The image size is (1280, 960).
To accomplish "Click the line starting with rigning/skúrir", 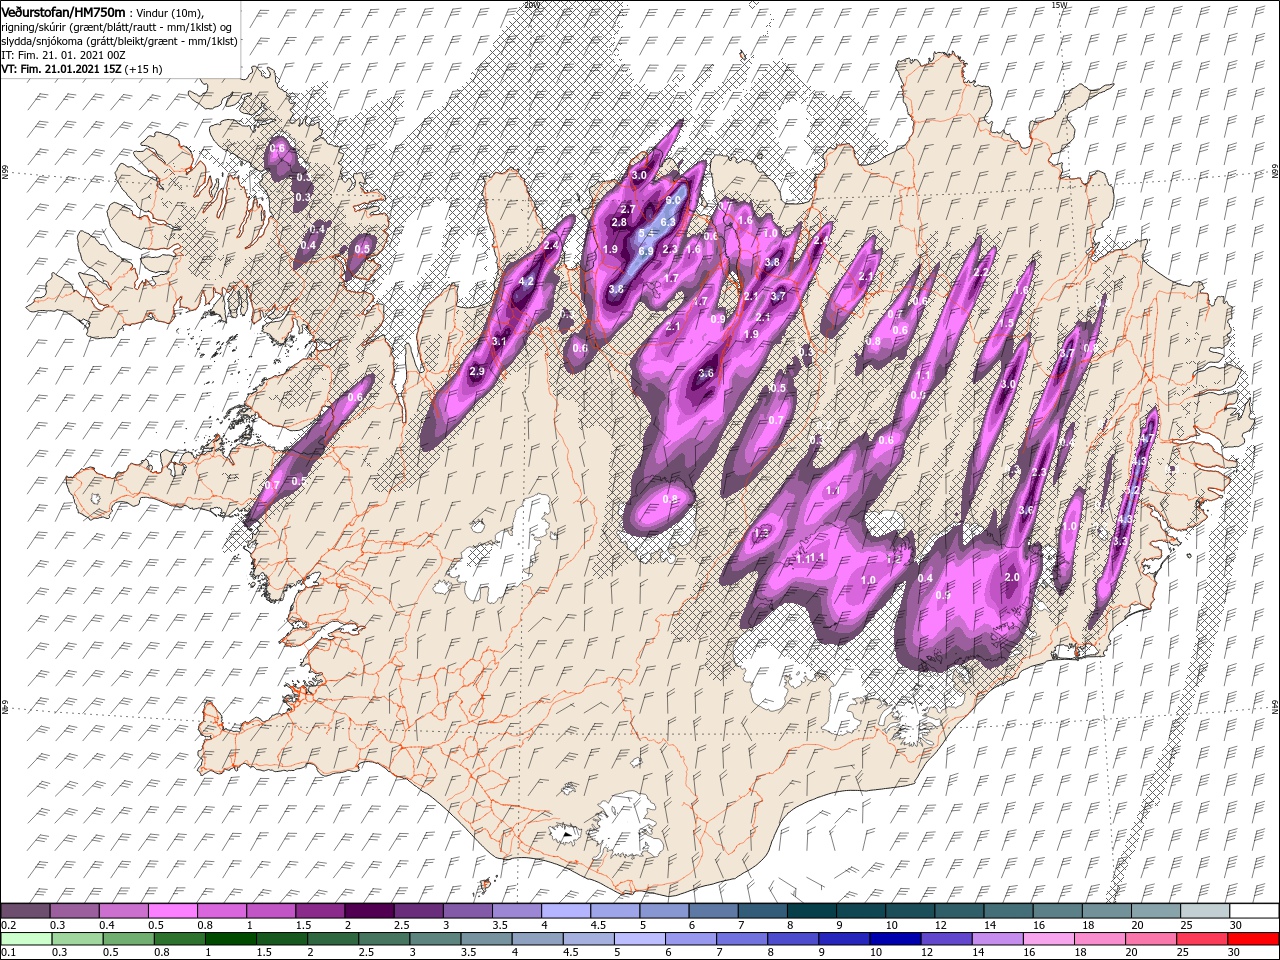I will [117, 27].
